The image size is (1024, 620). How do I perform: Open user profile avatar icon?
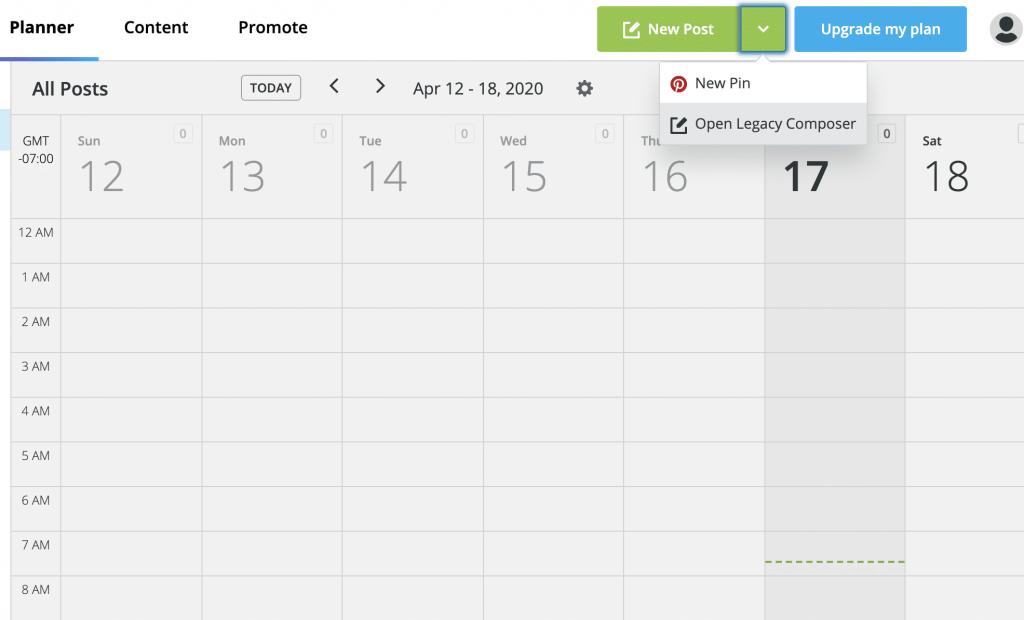pos(1006,29)
